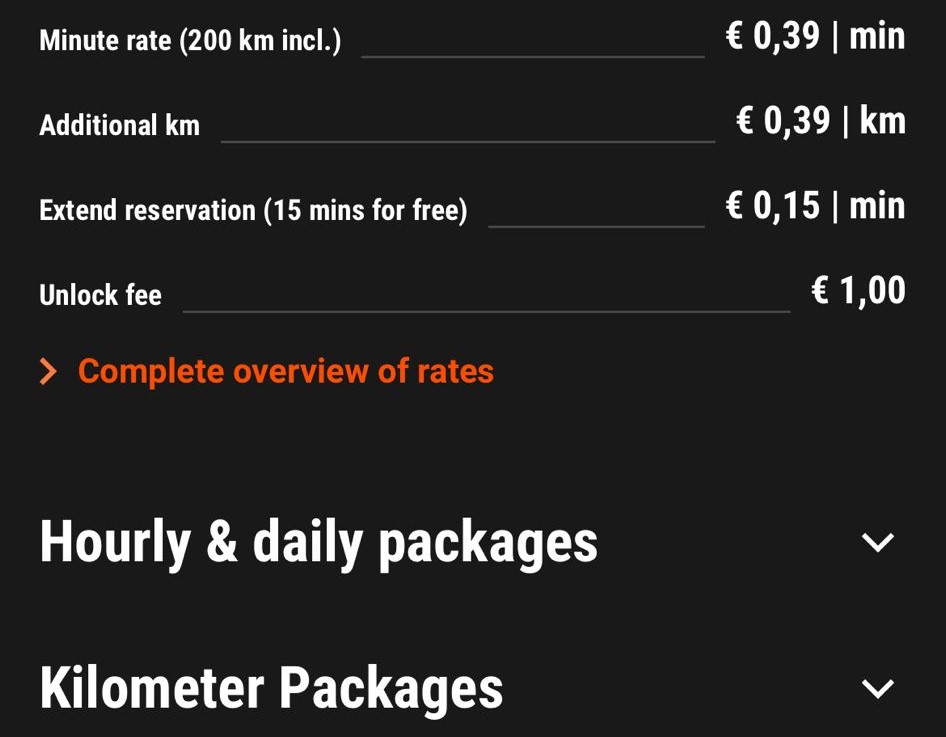Expand the Hourly & daily packages chevron
The image size is (946, 737).
pyautogui.click(x=877, y=542)
